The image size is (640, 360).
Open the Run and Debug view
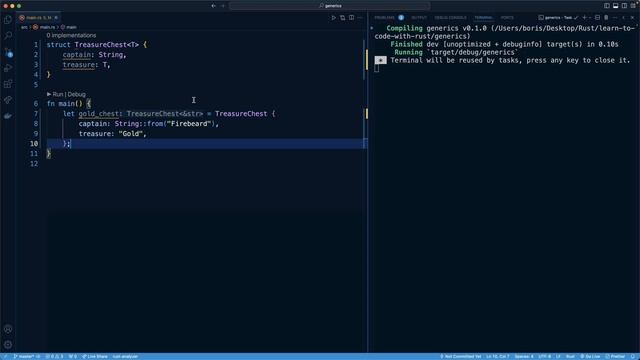click(x=8, y=68)
